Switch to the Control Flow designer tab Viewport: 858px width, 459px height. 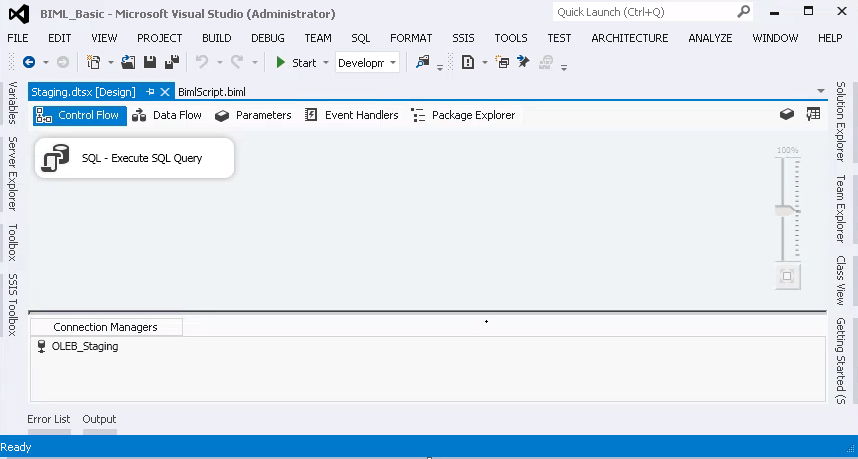pos(80,115)
